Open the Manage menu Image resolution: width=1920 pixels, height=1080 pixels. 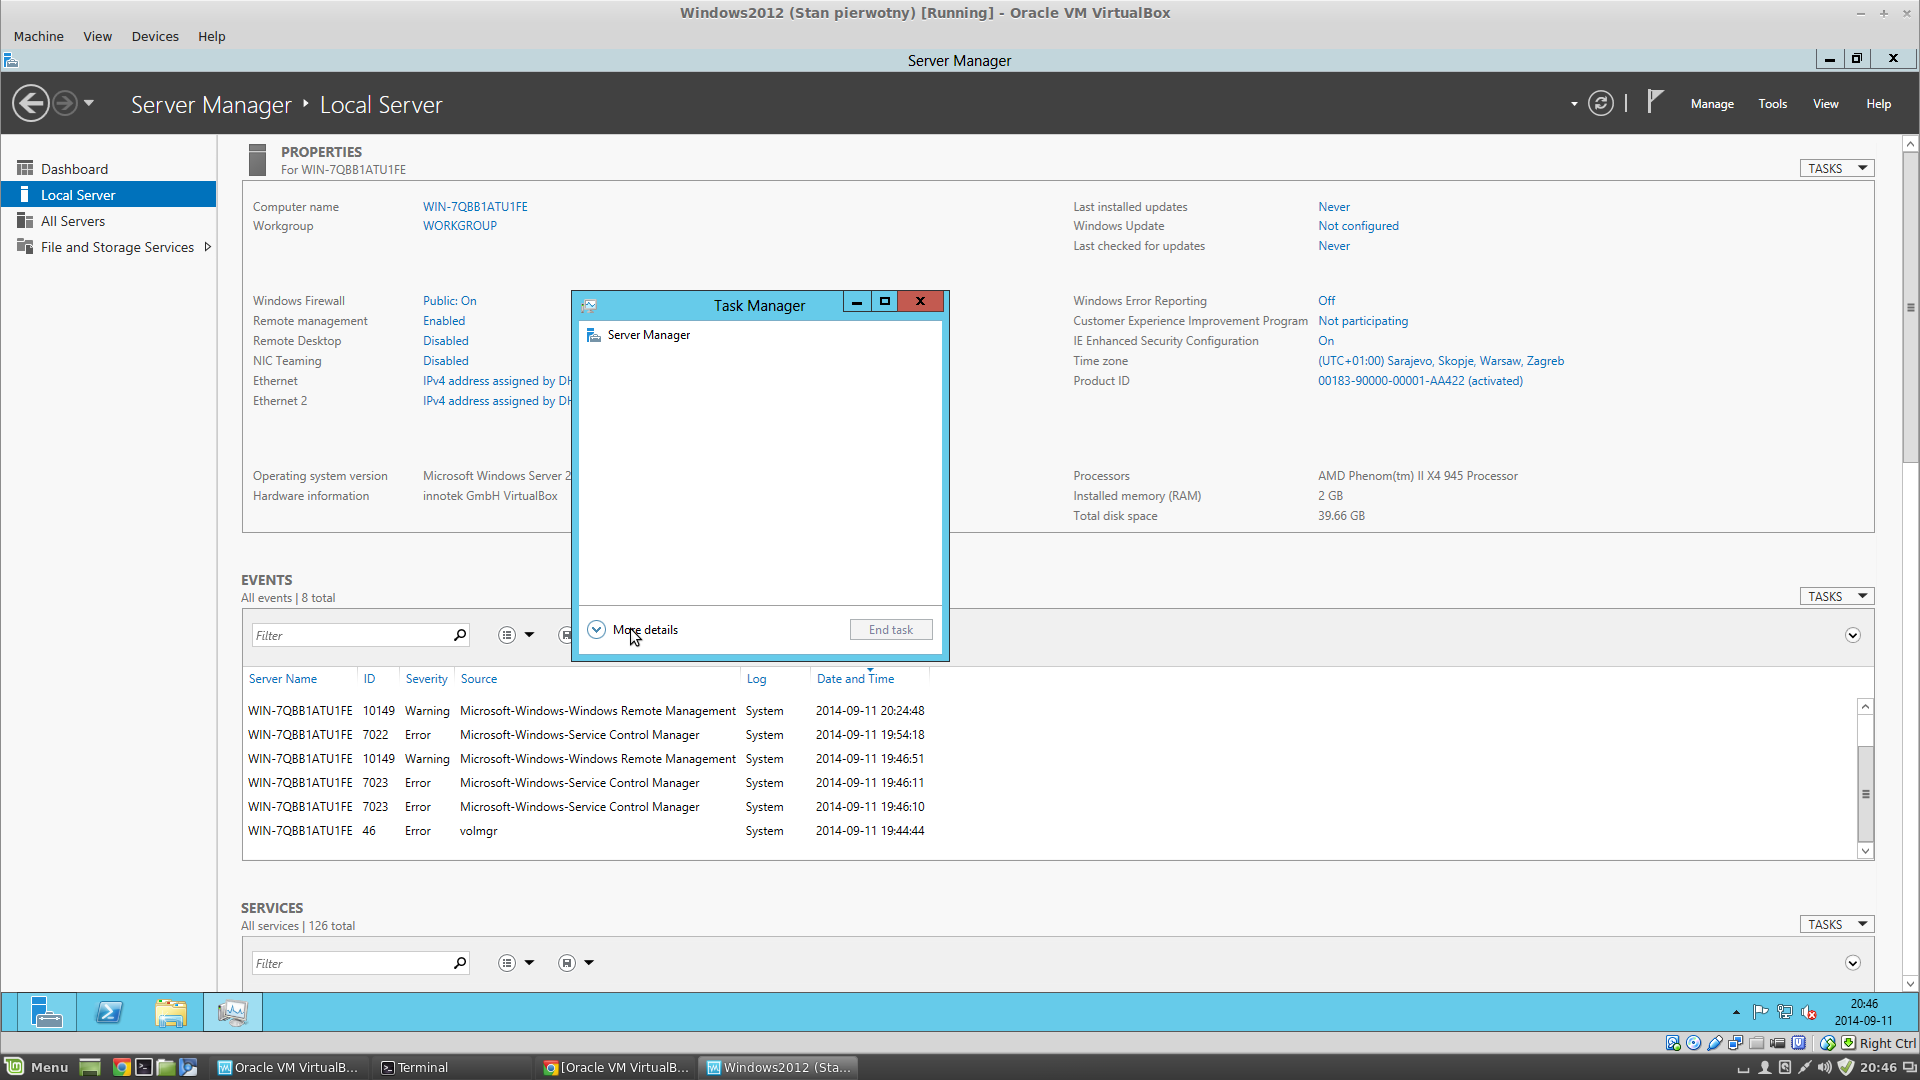click(x=1712, y=104)
